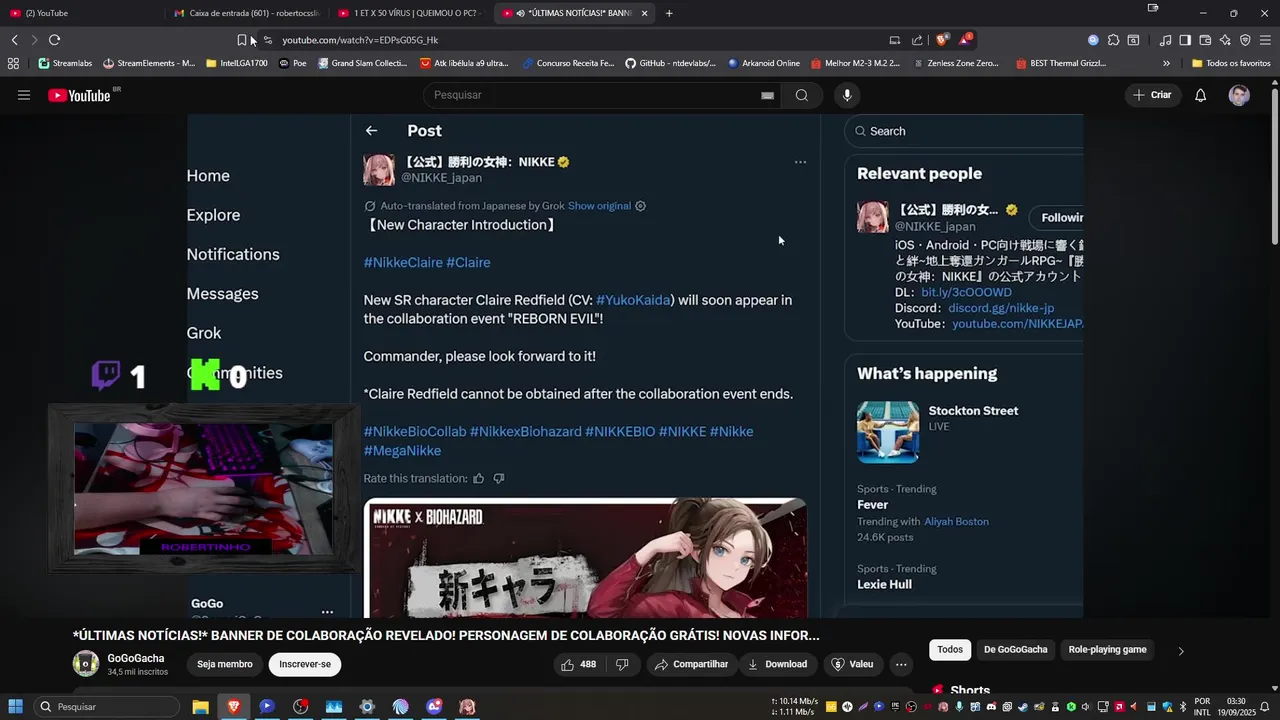Select De GoGoGacha chip
The height and width of the screenshot is (720, 1280).
(x=1015, y=650)
